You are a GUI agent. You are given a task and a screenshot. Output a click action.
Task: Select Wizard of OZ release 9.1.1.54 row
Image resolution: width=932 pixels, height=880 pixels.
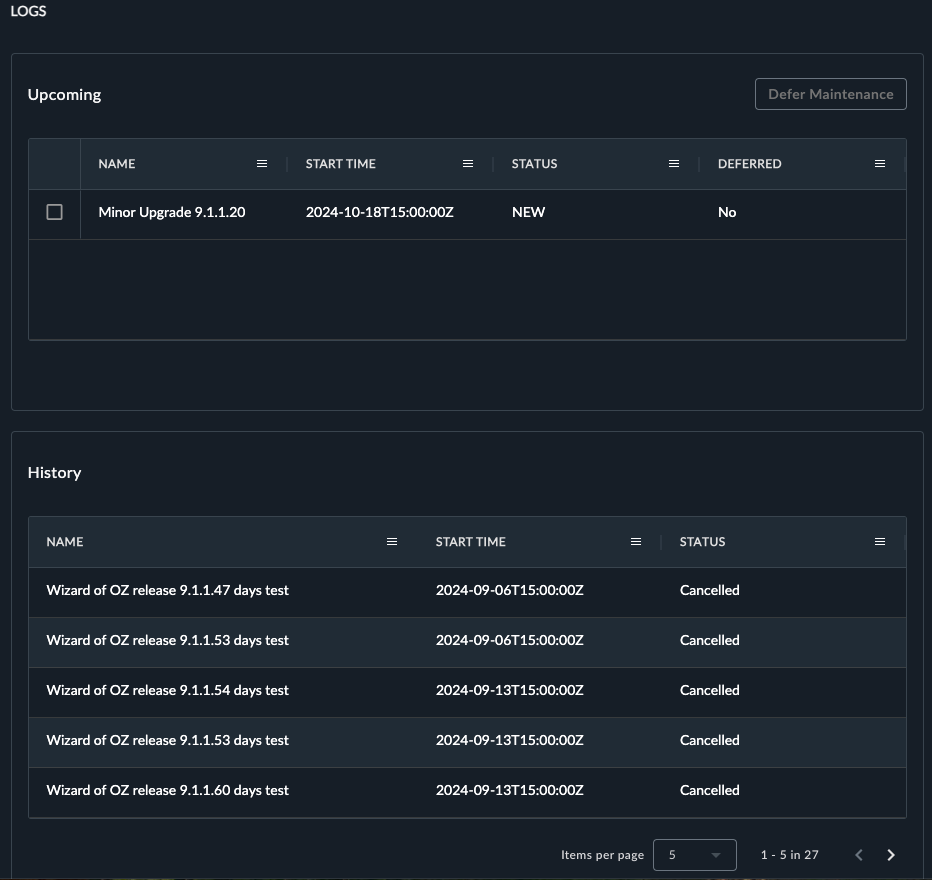point(467,692)
